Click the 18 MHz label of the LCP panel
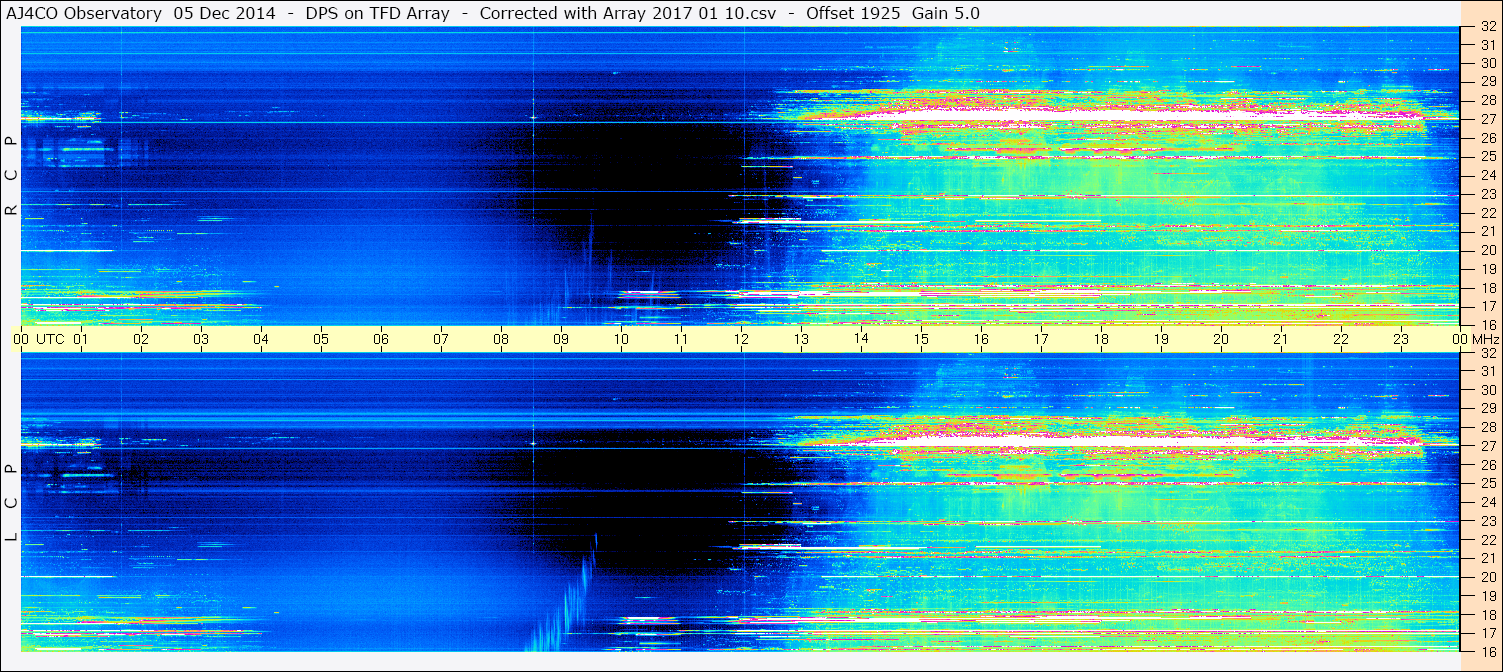Viewport: 1503px width, 672px height. 1487,614
